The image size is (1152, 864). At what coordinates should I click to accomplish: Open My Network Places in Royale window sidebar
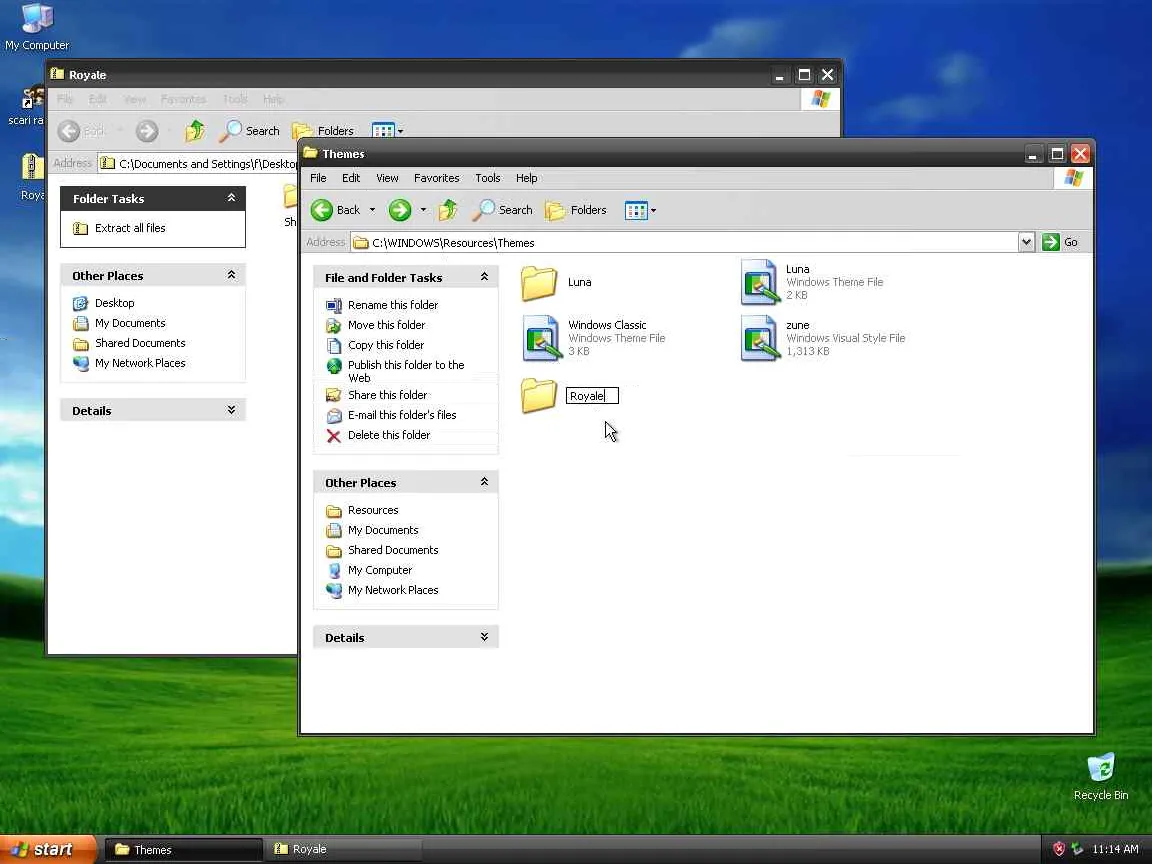(140, 363)
